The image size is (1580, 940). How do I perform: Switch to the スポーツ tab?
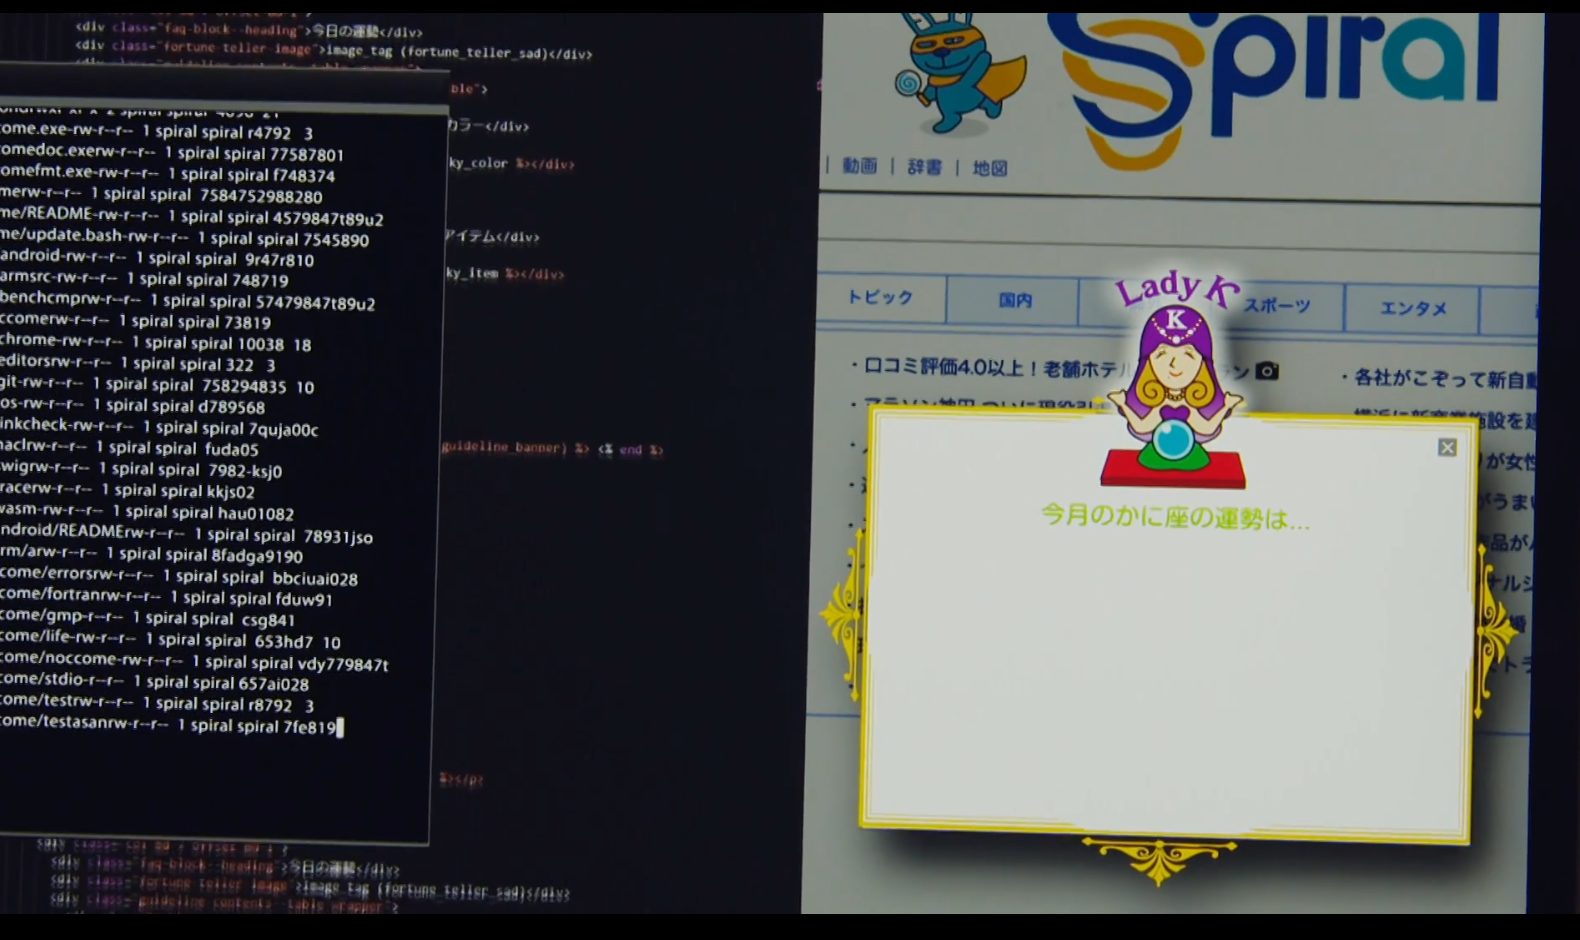point(1277,306)
